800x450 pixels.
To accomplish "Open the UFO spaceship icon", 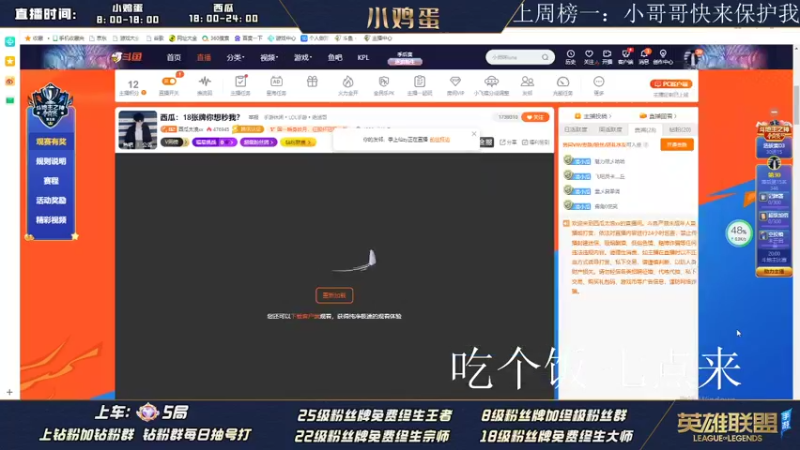I will tap(491, 81).
